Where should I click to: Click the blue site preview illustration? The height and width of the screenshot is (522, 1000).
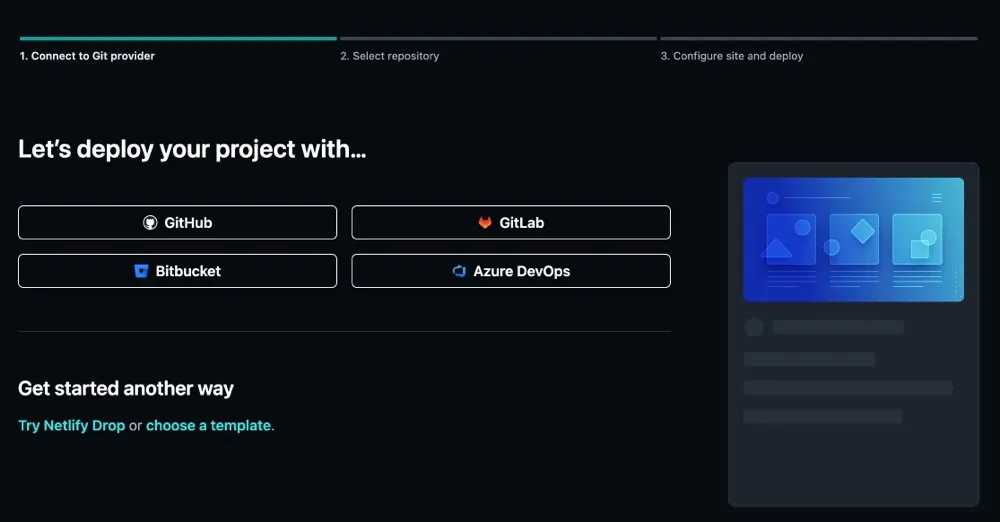point(853,239)
